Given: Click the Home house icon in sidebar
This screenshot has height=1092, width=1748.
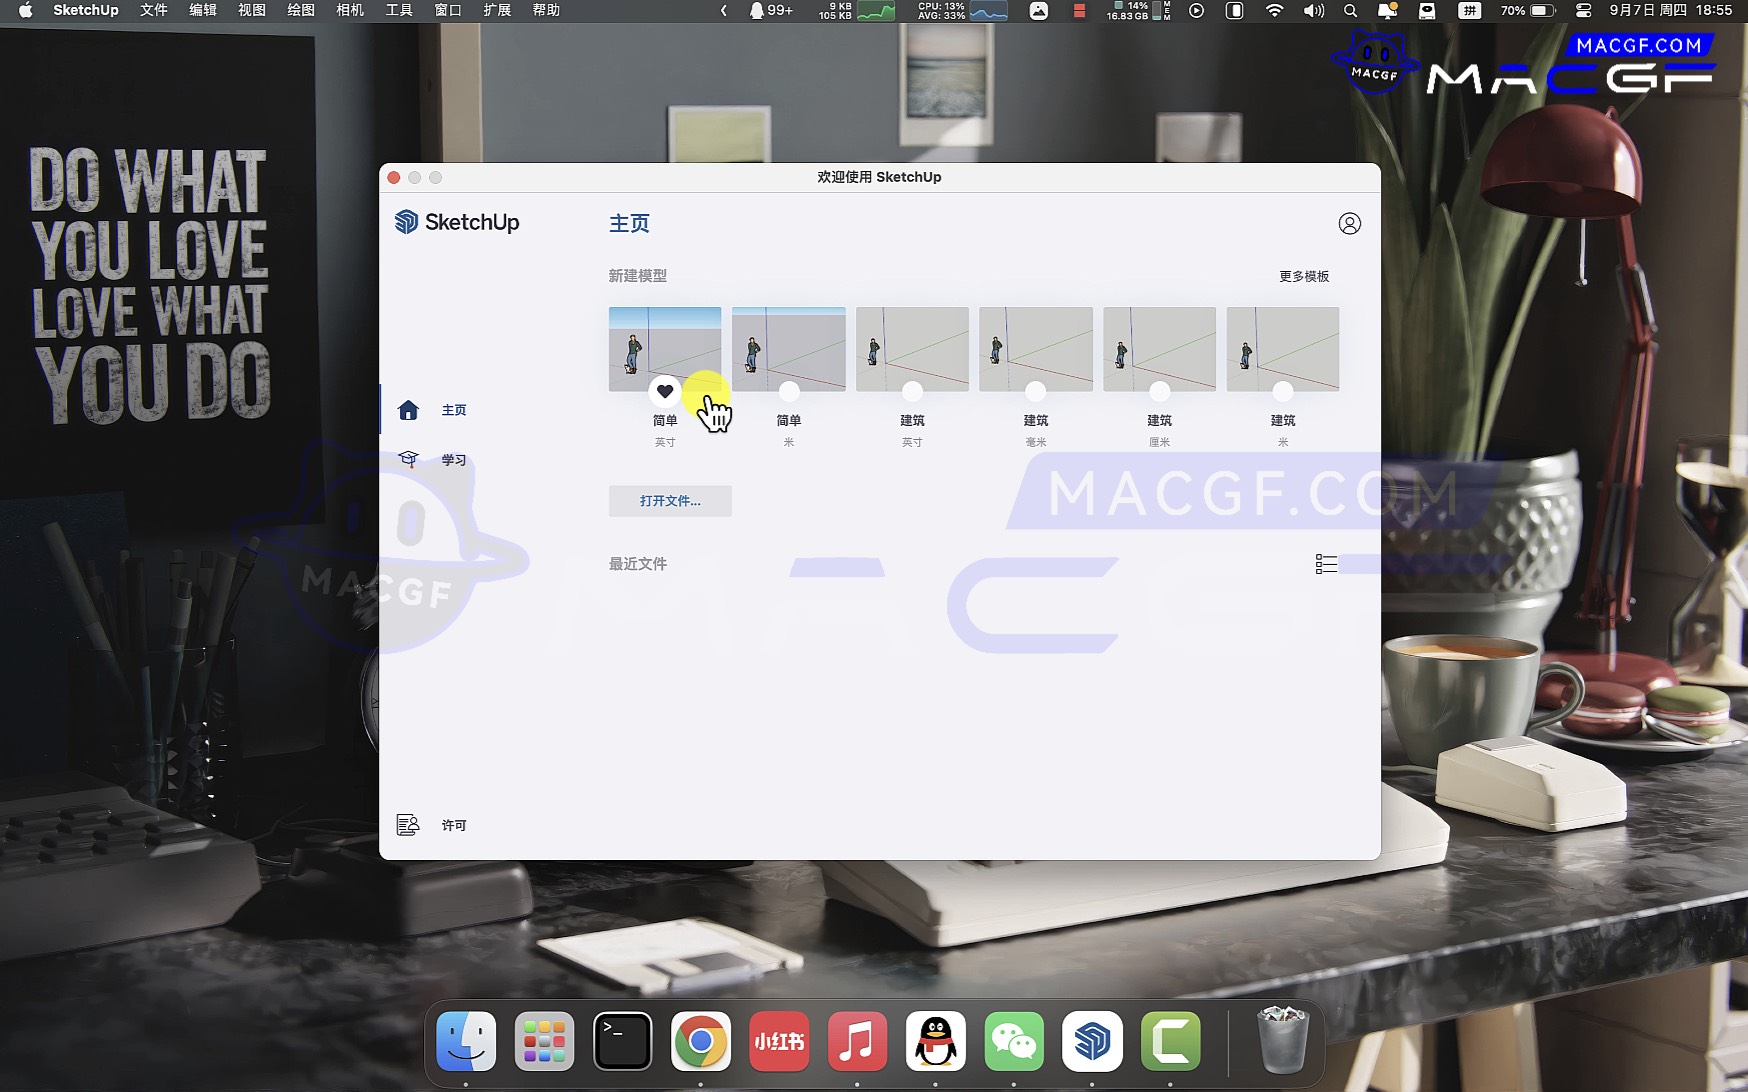Looking at the screenshot, I should click(x=408, y=410).
